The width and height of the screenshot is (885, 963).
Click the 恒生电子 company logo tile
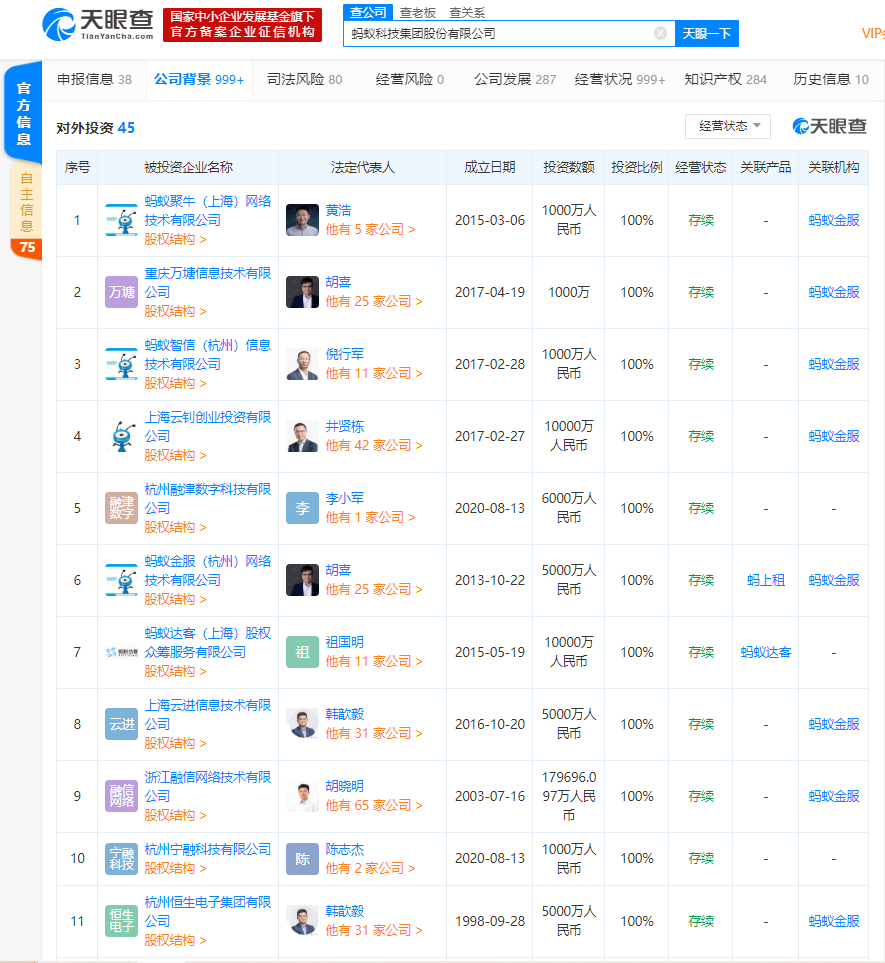click(122, 921)
